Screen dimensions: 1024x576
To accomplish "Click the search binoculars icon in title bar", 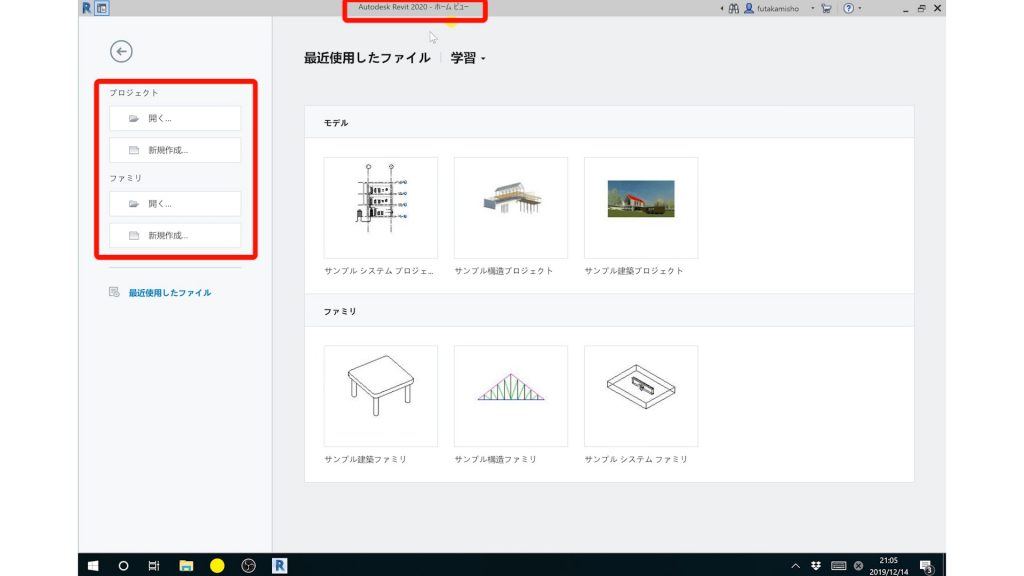I will pos(733,8).
